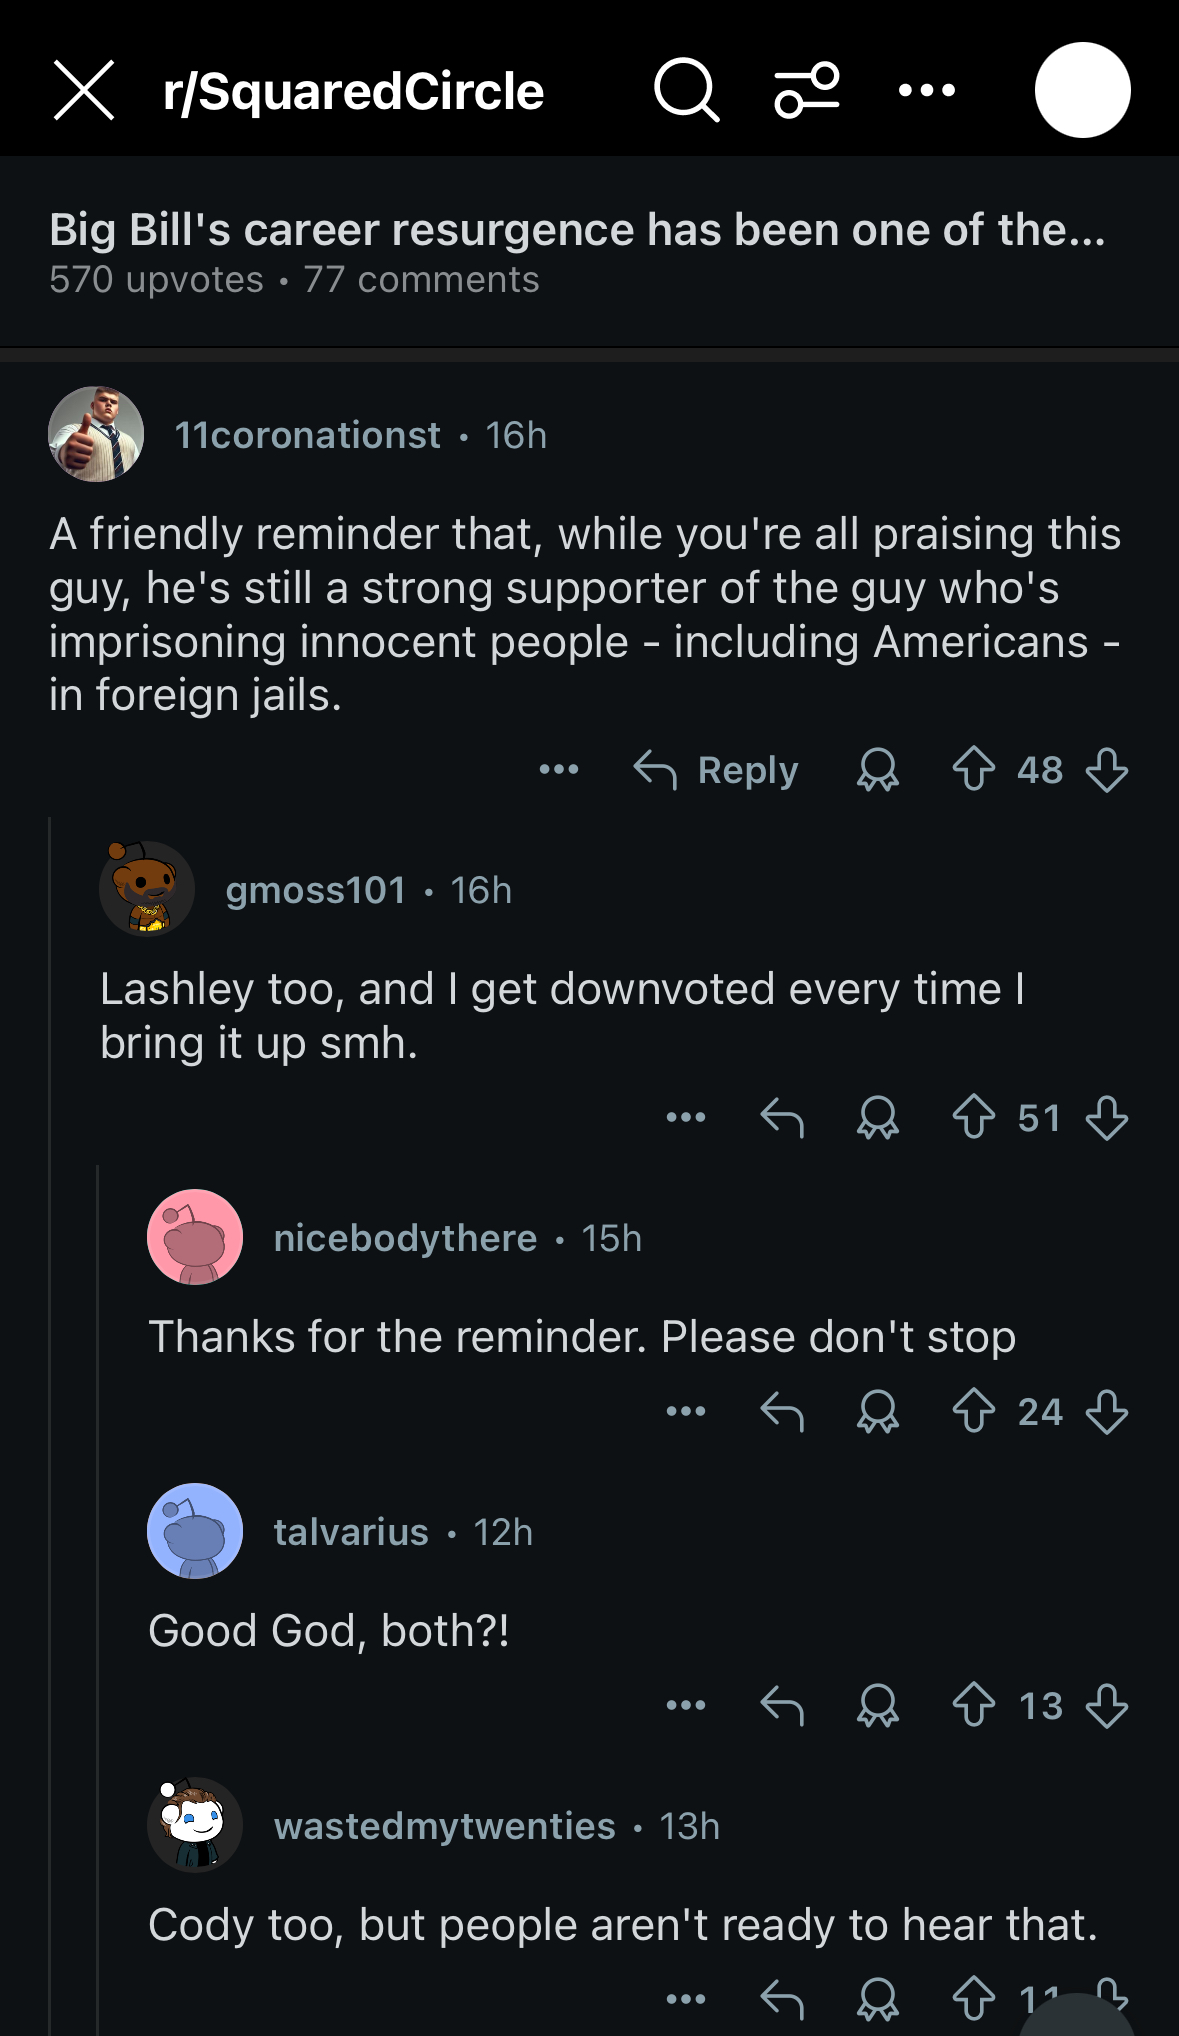This screenshot has height=2036, width=1179.
Task: Give award to 11coronationst's comment
Action: tap(878, 771)
